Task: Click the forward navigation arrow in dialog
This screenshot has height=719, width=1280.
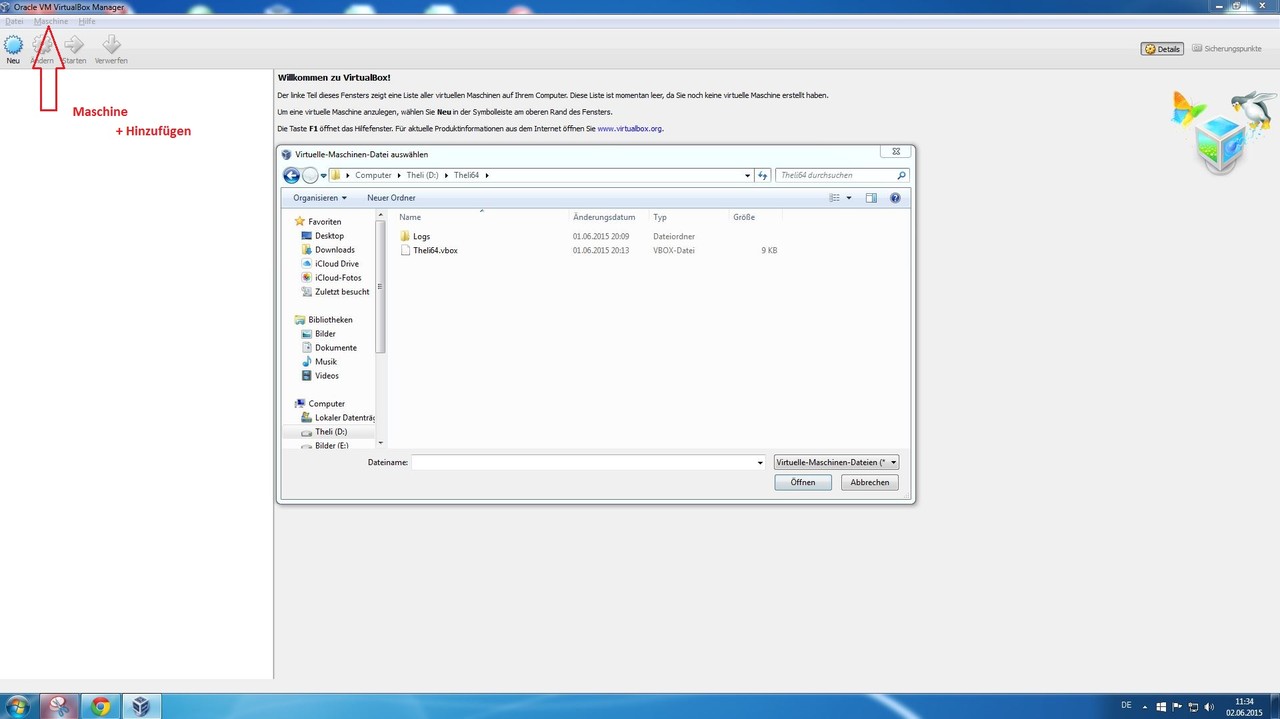Action: [x=310, y=175]
